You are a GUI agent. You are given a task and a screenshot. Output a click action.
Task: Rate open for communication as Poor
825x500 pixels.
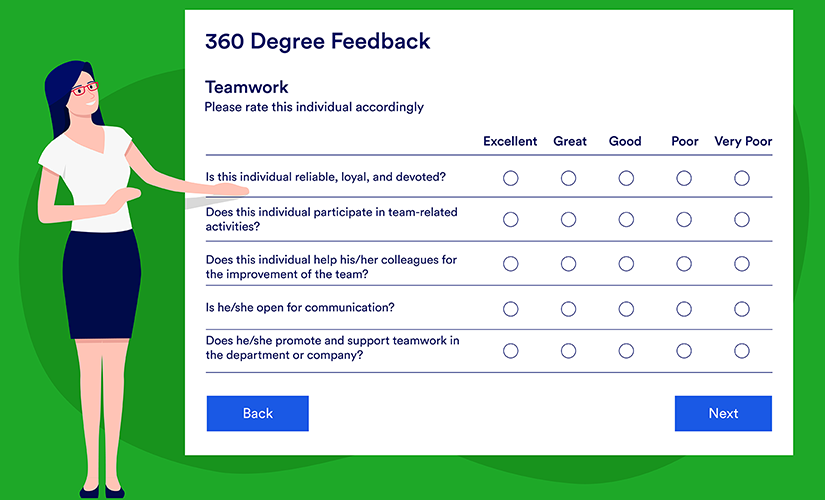tap(684, 309)
